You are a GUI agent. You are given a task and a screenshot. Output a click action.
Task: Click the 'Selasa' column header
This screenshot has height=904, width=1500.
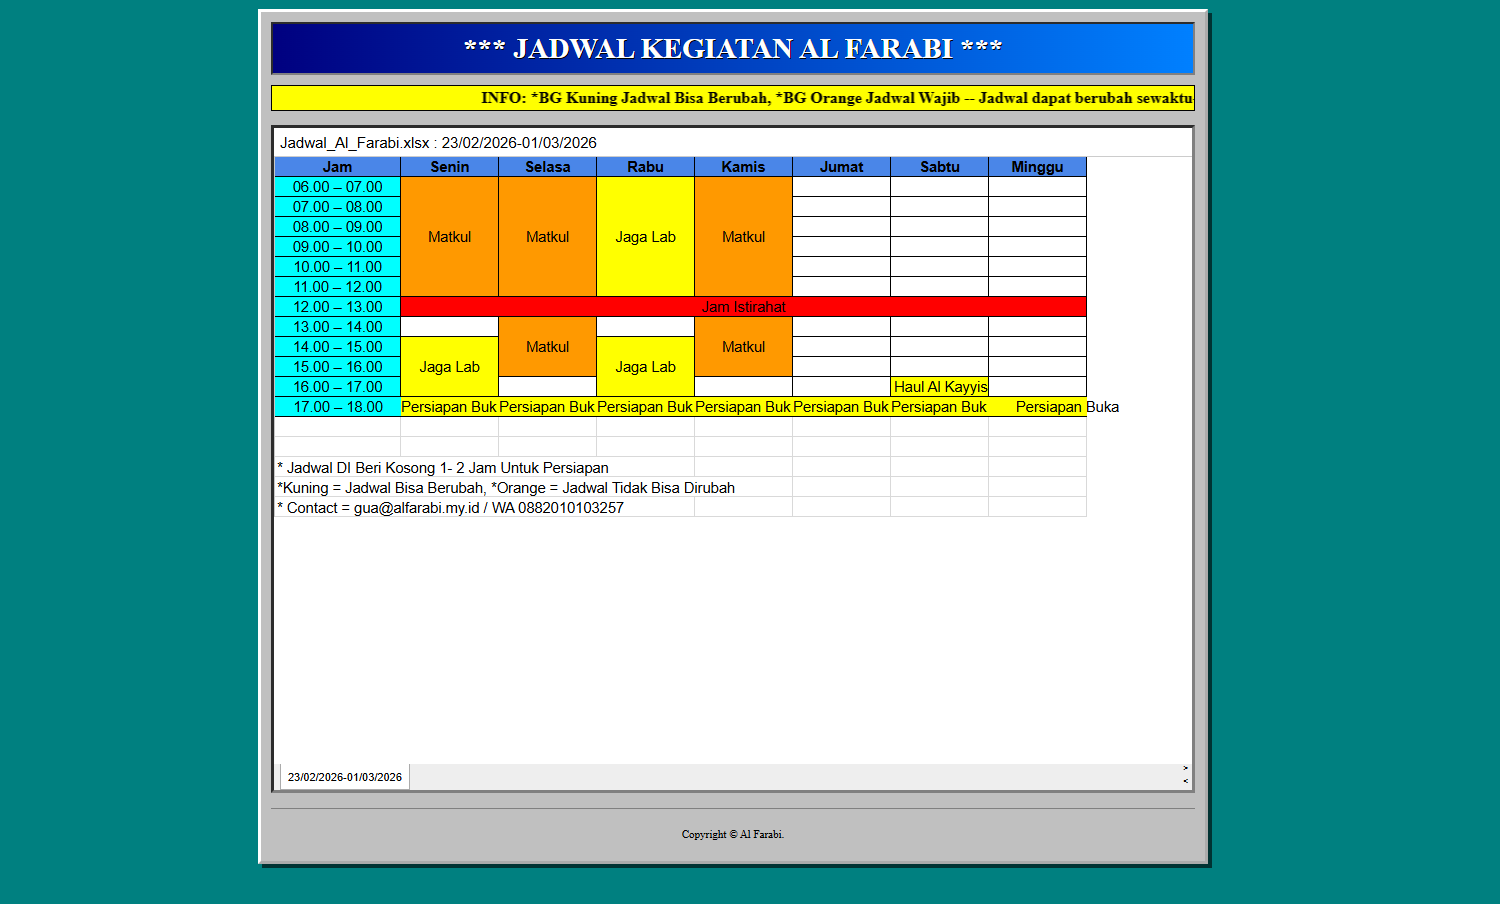point(546,166)
